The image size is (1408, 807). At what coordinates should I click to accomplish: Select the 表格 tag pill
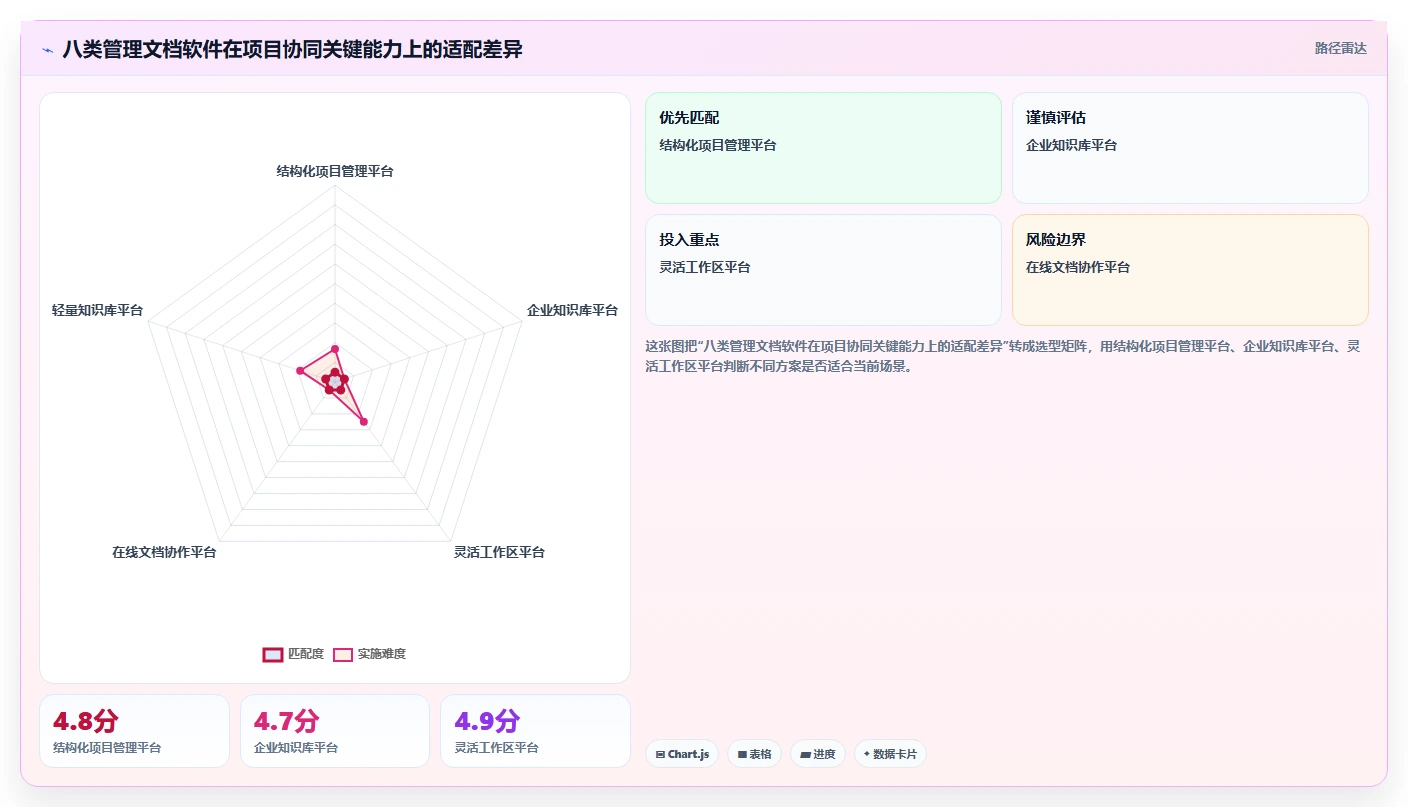(754, 754)
